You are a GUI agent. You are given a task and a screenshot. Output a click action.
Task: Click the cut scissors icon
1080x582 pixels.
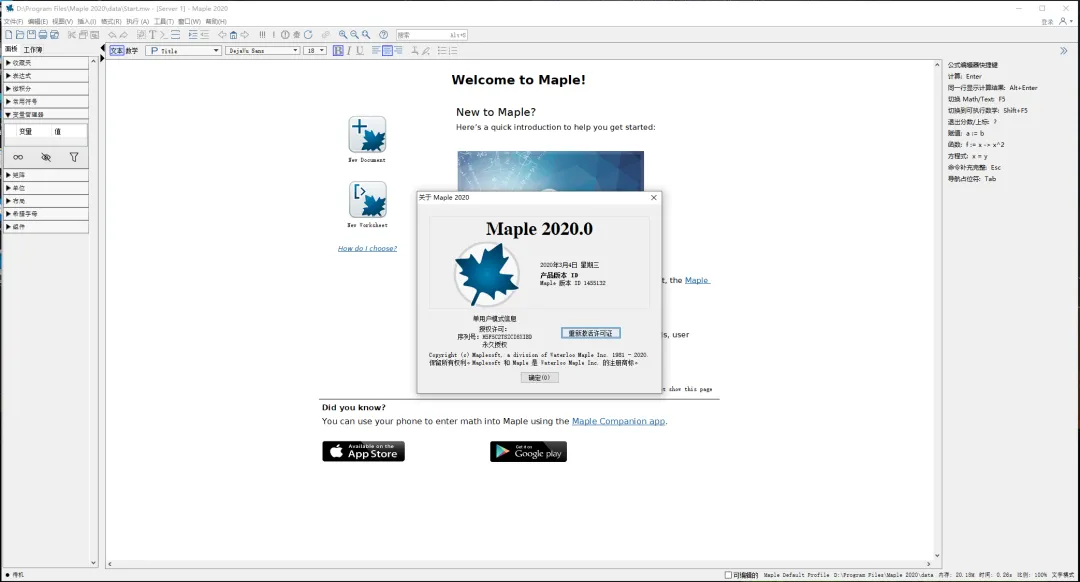72,34
